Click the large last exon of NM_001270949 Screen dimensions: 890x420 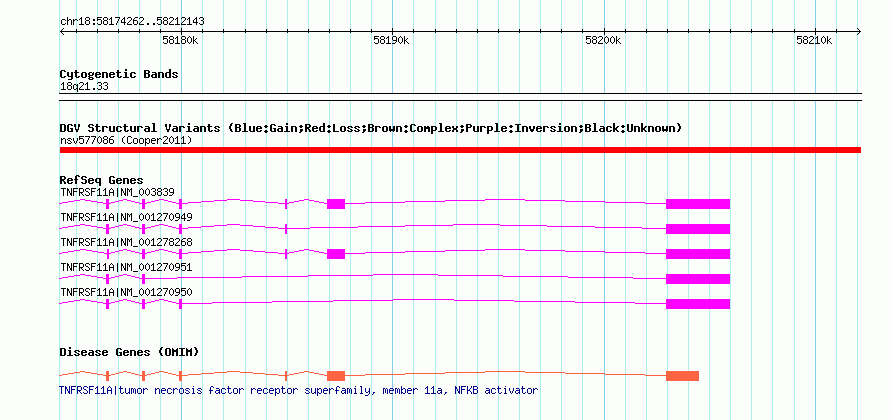coord(698,229)
